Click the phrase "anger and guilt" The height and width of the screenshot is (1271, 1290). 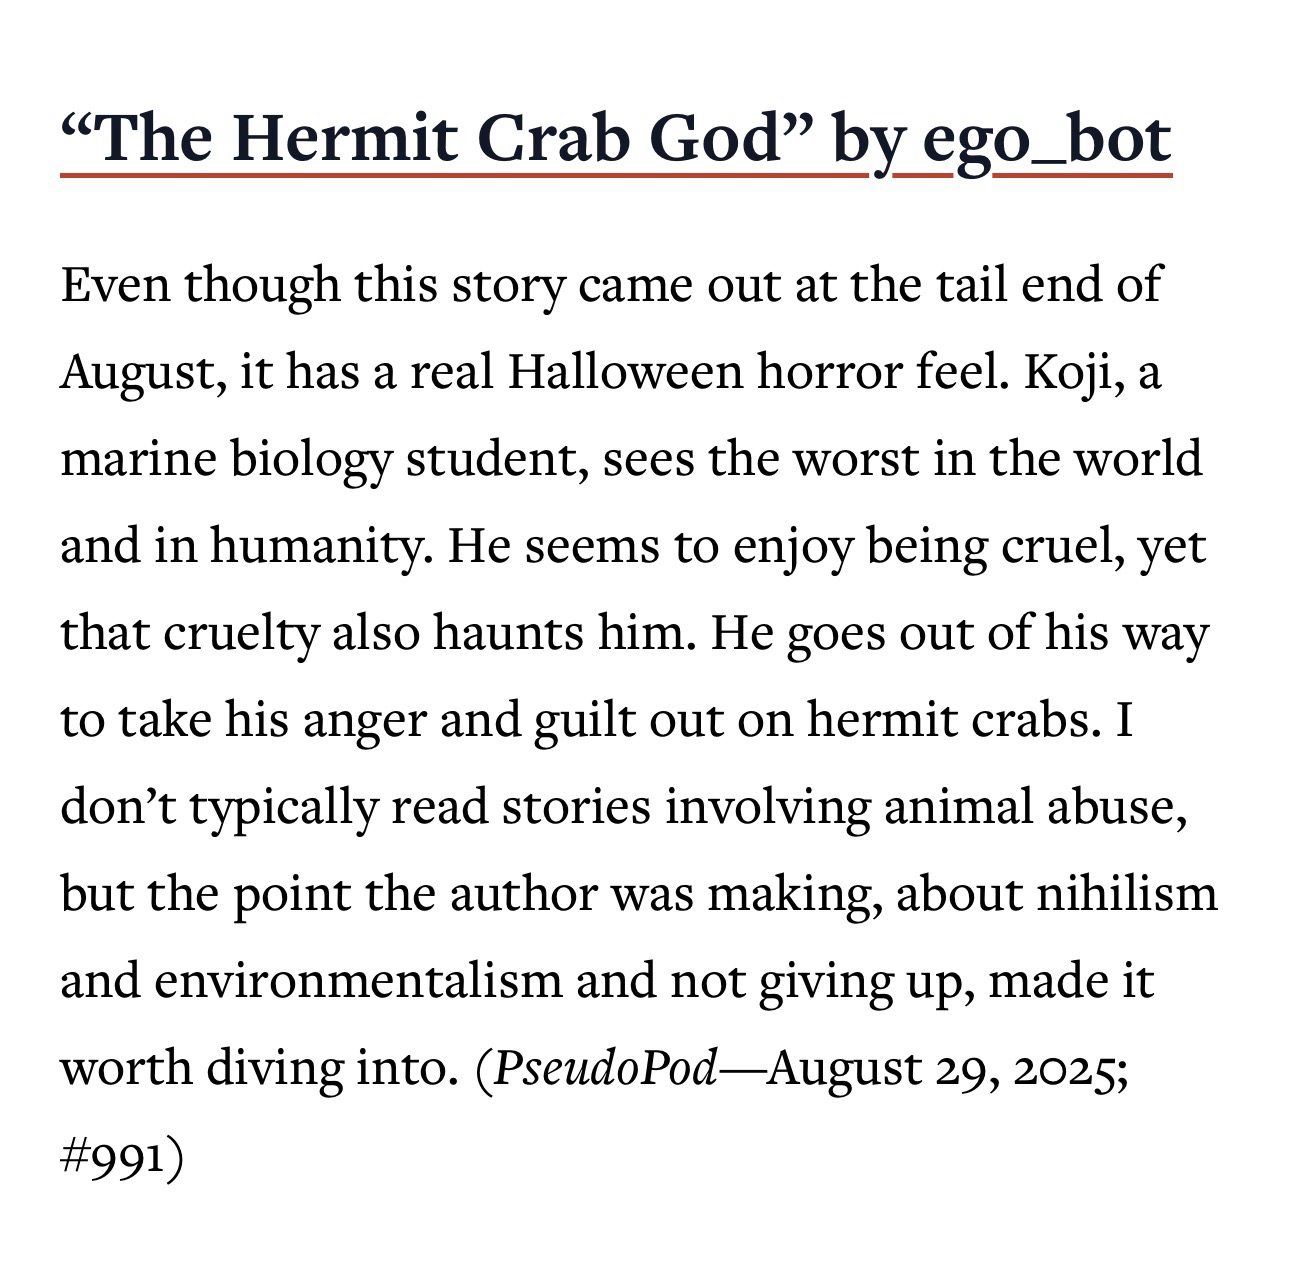tap(446, 720)
